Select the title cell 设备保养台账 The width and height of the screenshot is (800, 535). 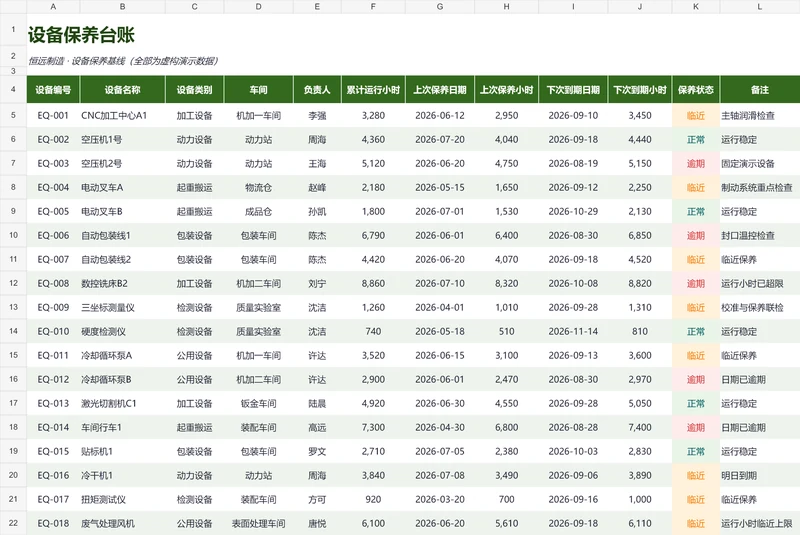(x=81, y=35)
